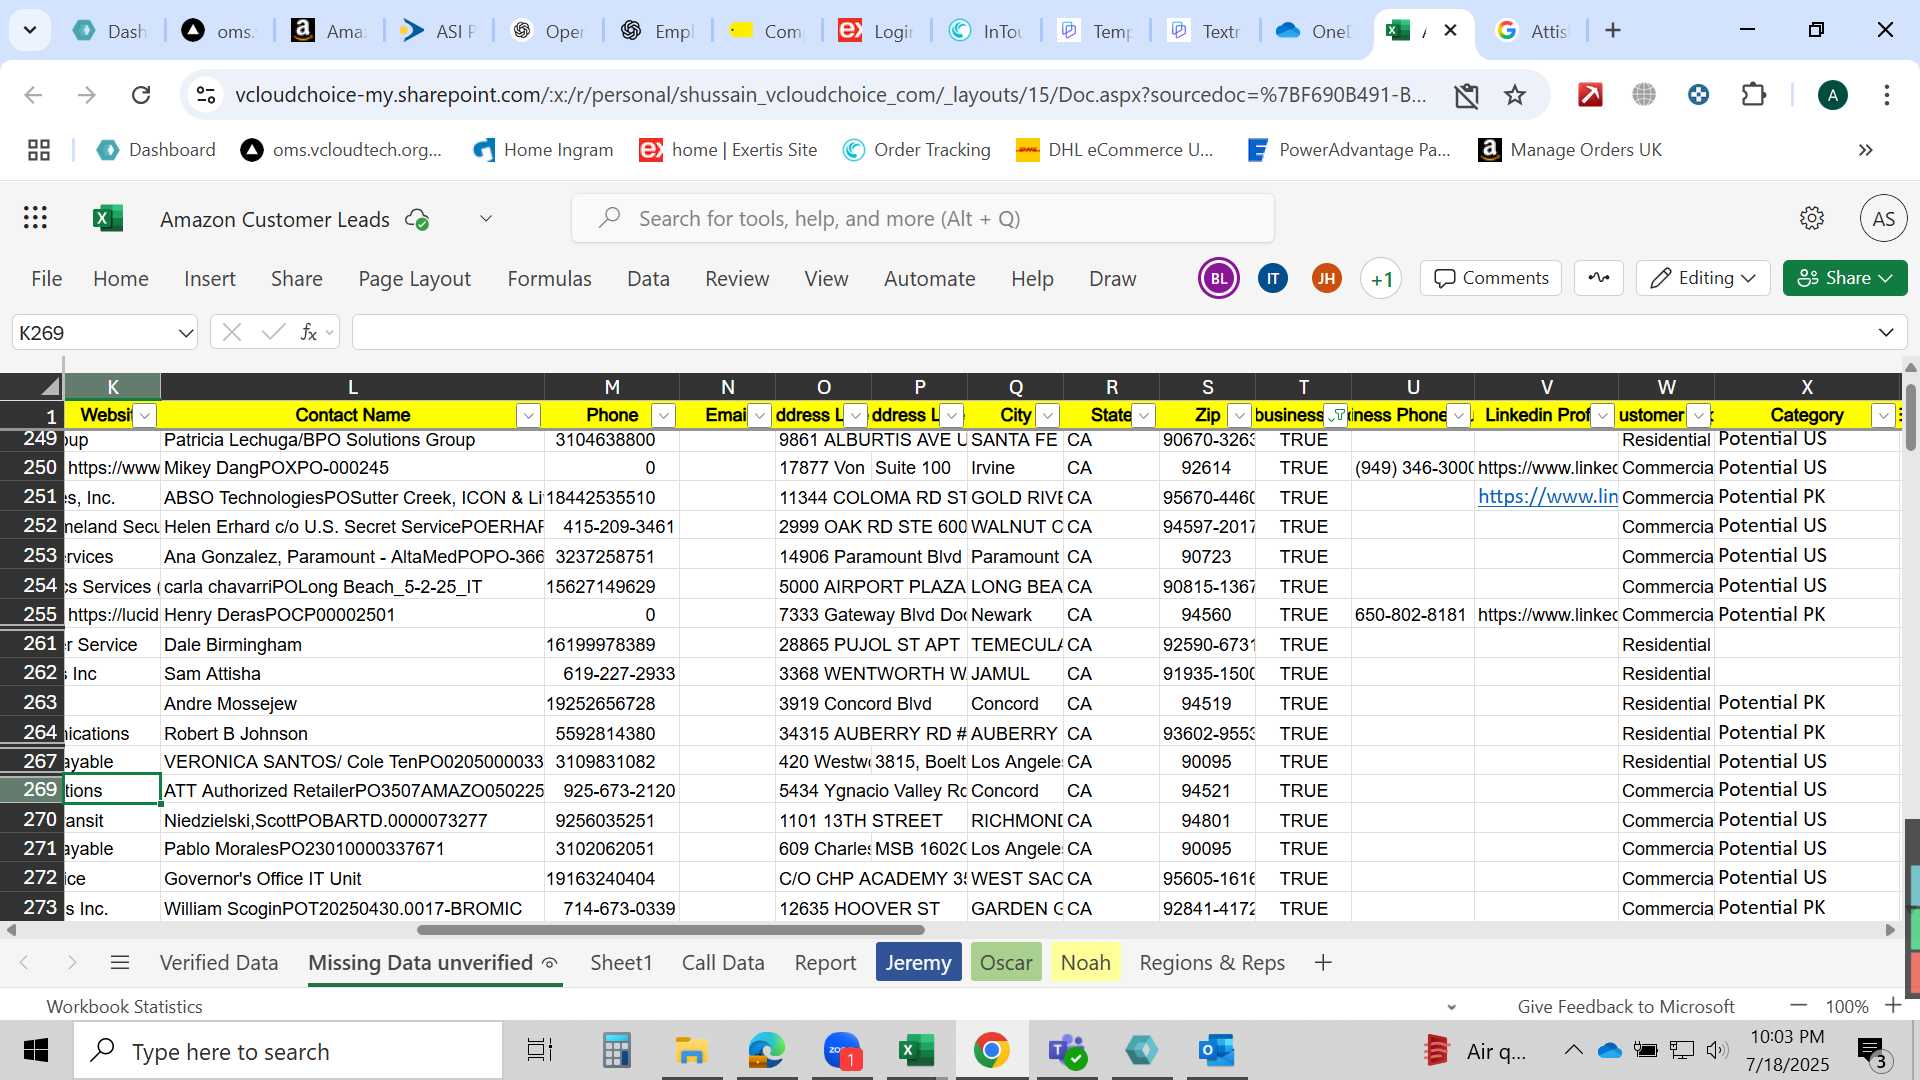The width and height of the screenshot is (1920, 1080).
Task: Zoom in with the plus icon
Action: 1892,1006
